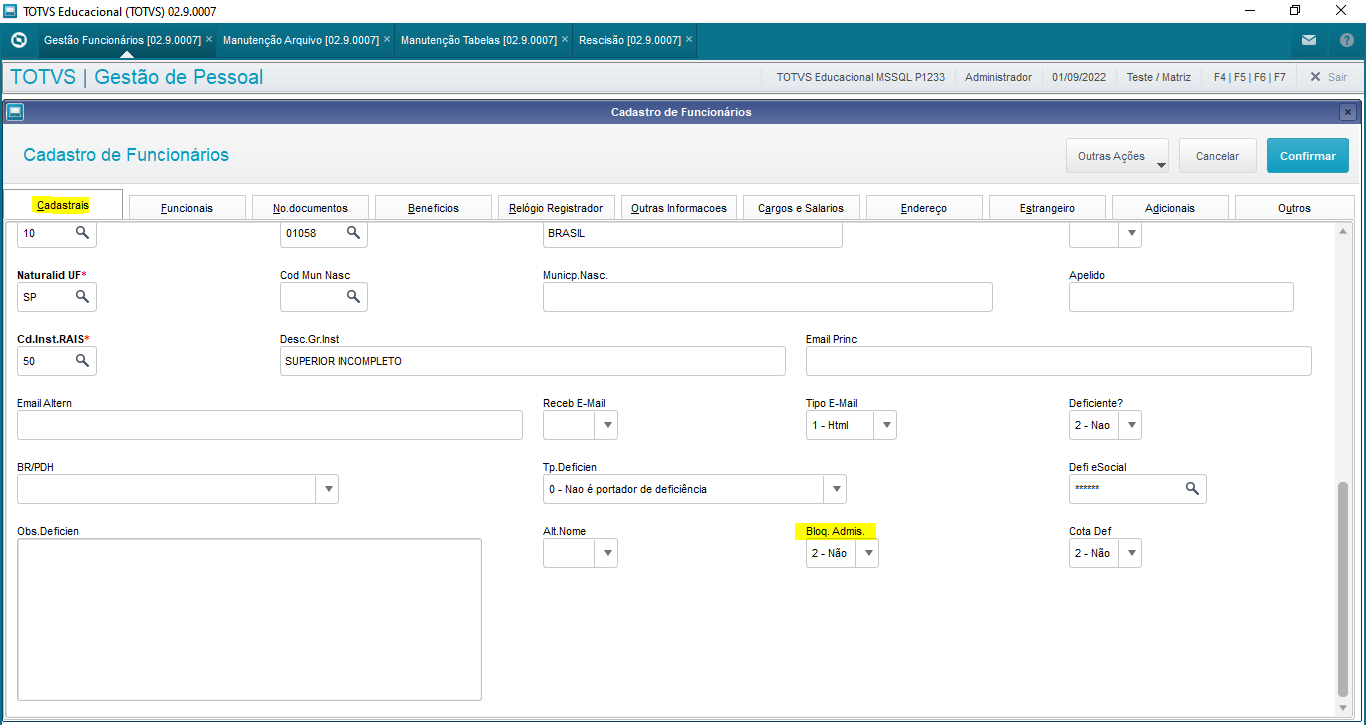The image size is (1366, 725).
Task: Switch to the Funcionais tab
Action: click(x=187, y=208)
